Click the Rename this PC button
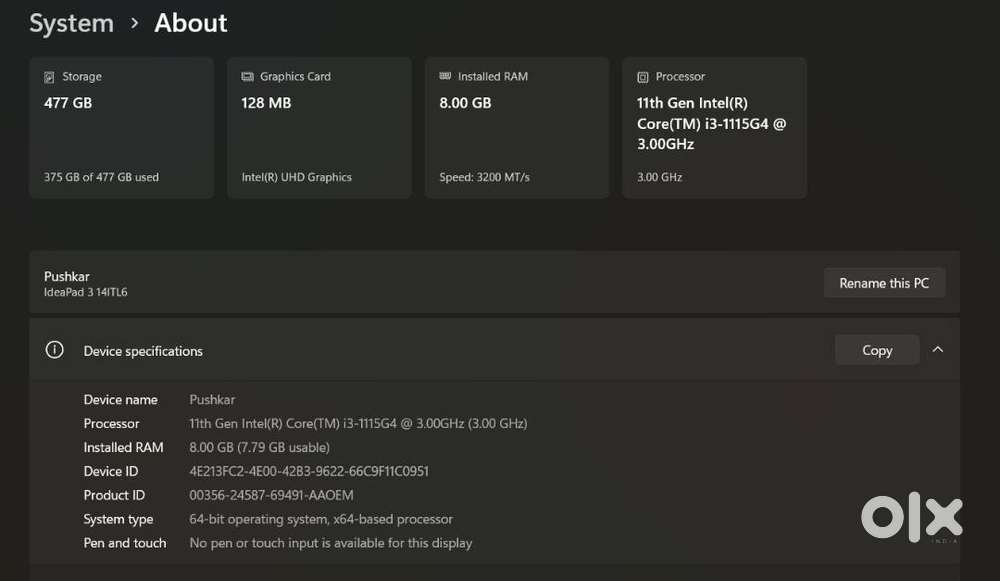The width and height of the screenshot is (1000, 581). 884,282
